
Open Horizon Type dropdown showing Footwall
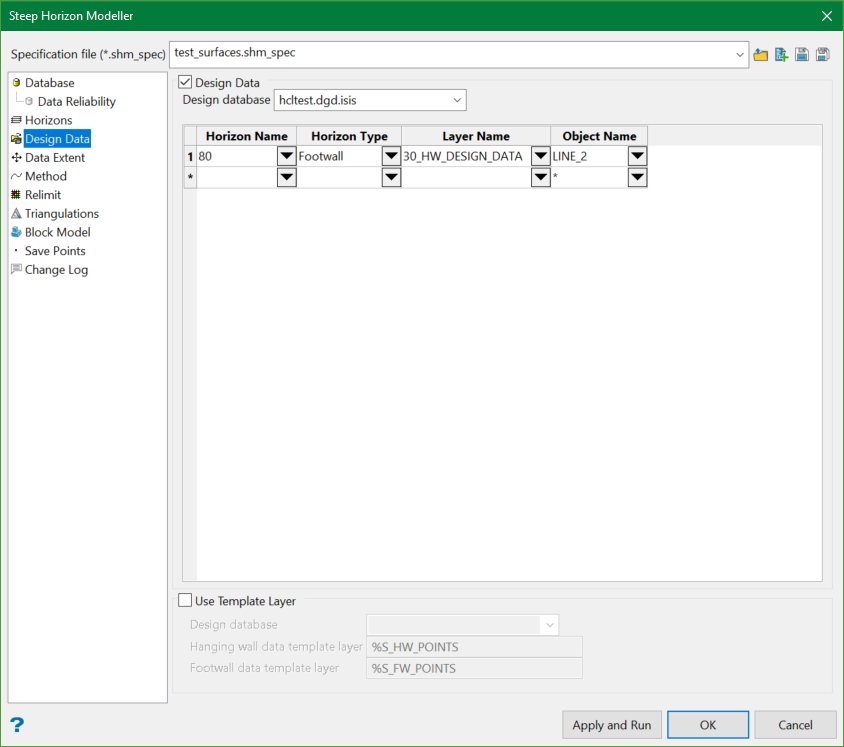[391, 156]
